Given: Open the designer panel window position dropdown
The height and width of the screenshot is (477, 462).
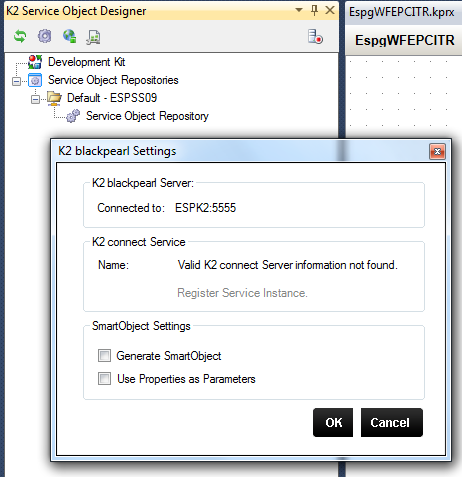Looking at the screenshot, I should tap(299, 10).
